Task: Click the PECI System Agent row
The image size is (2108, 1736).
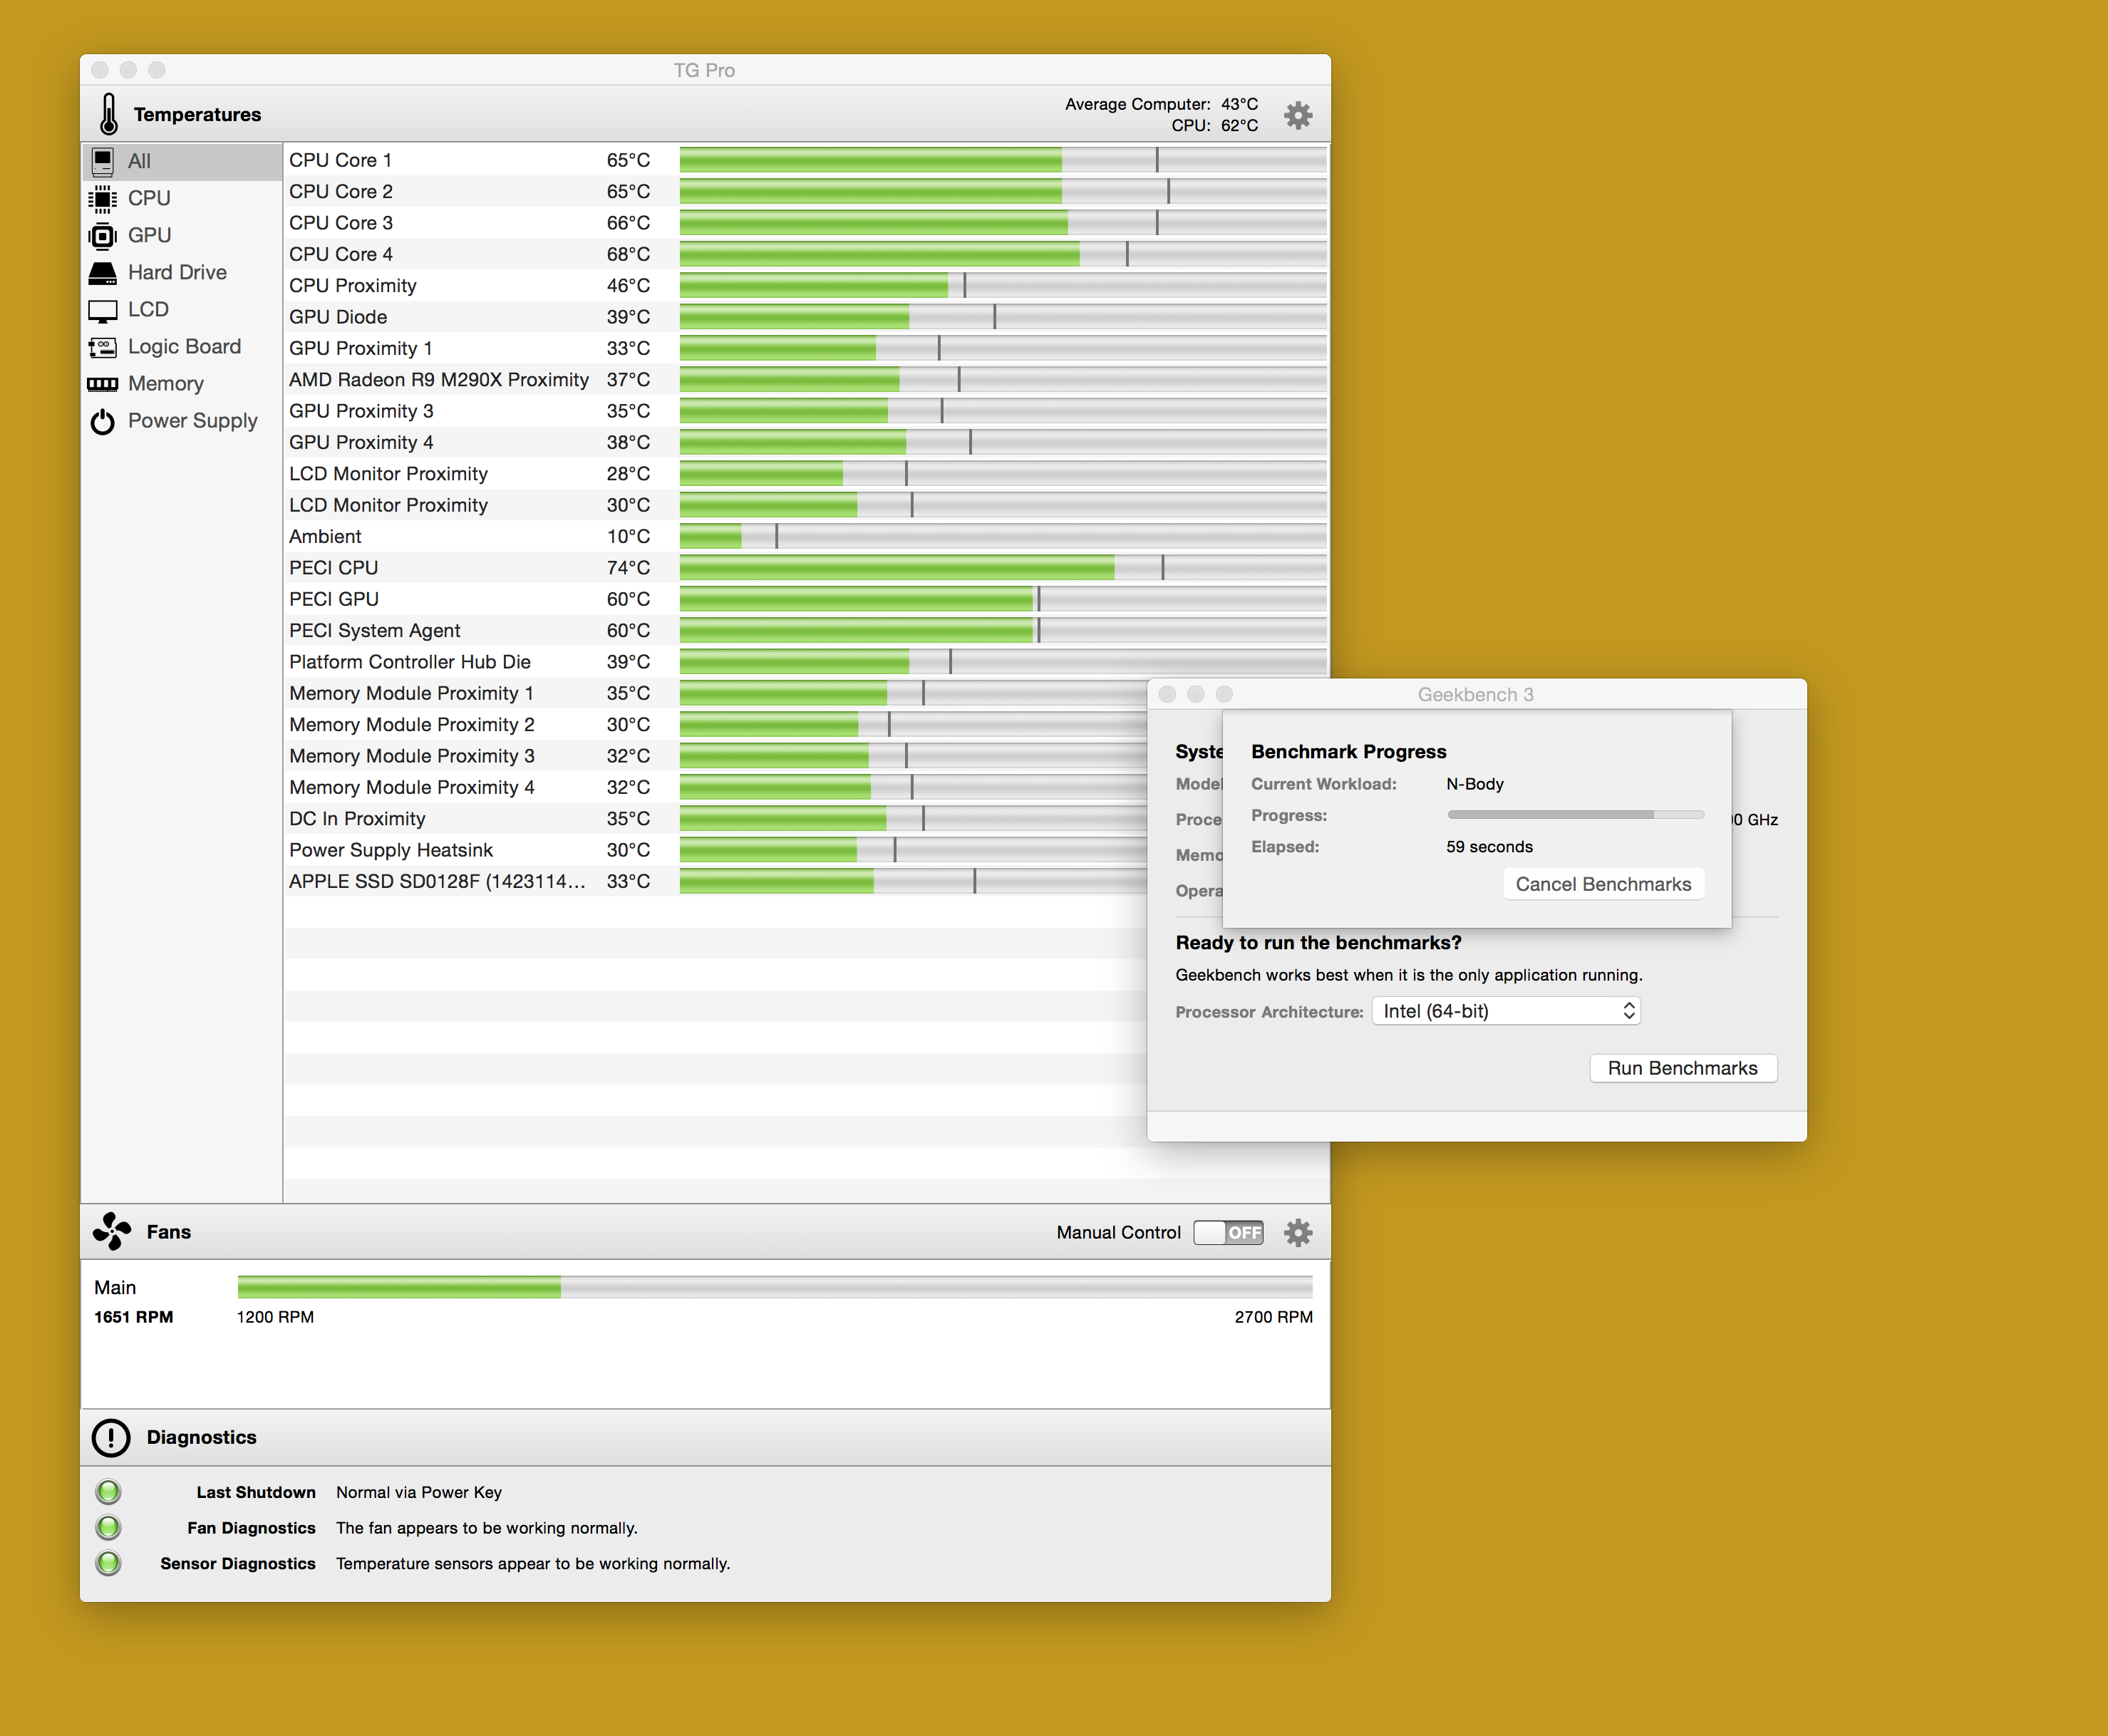Action: [x=806, y=631]
